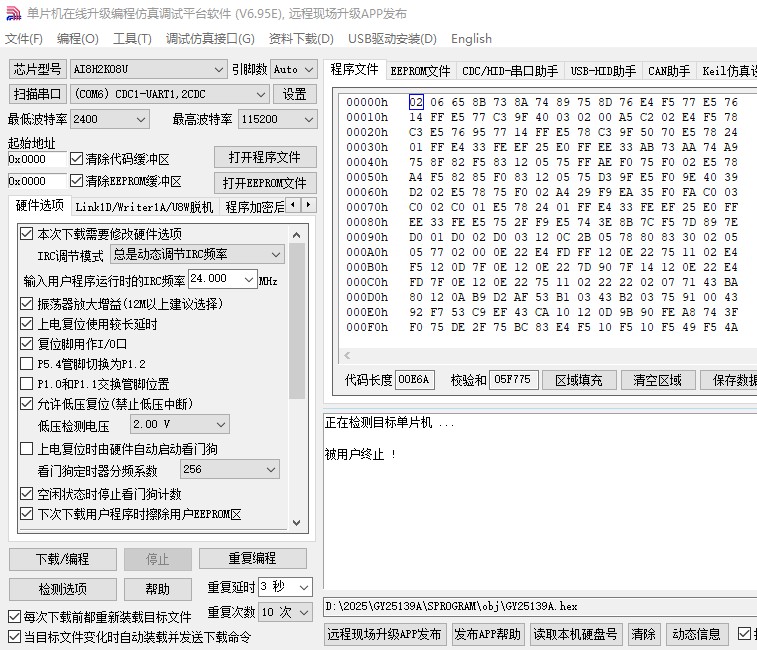757x650 pixels.
Task: Switch to the EEPROM文件 tab
Action: click(420, 71)
